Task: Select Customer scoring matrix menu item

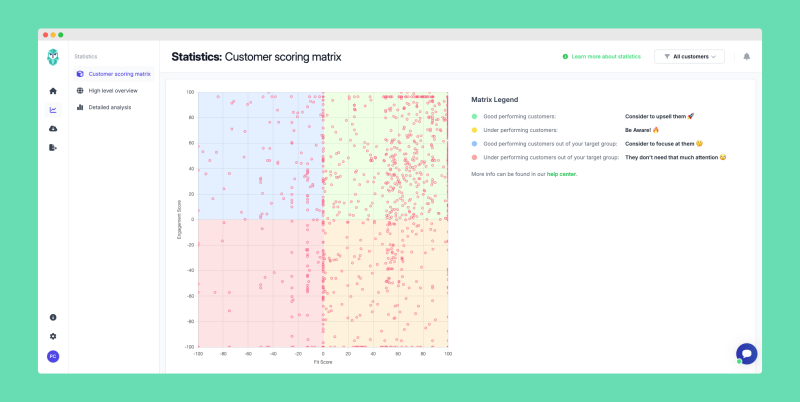Action: pyautogui.click(x=118, y=74)
